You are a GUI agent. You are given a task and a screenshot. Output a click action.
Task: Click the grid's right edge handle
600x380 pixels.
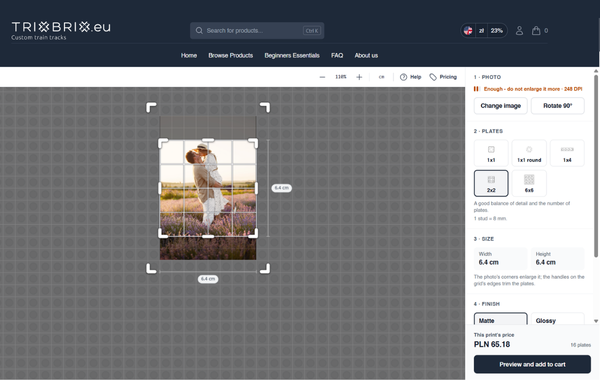click(256, 188)
